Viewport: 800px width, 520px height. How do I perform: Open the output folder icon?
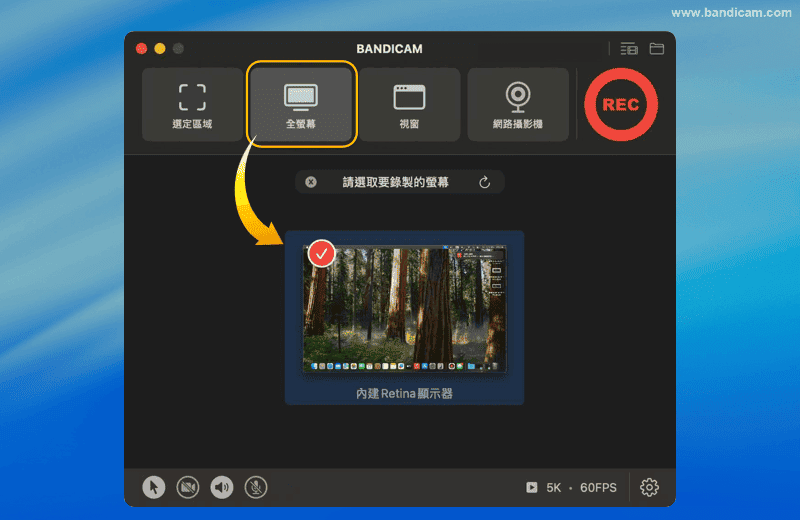pos(657,48)
